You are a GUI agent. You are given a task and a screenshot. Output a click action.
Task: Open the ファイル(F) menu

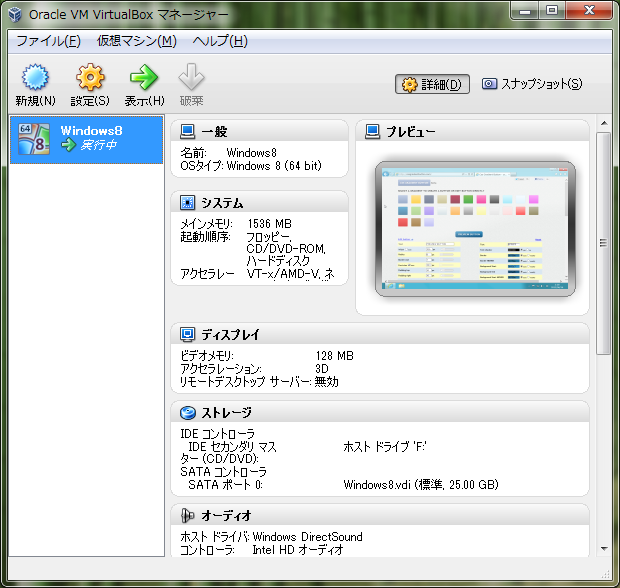click(x=48, y=41)
